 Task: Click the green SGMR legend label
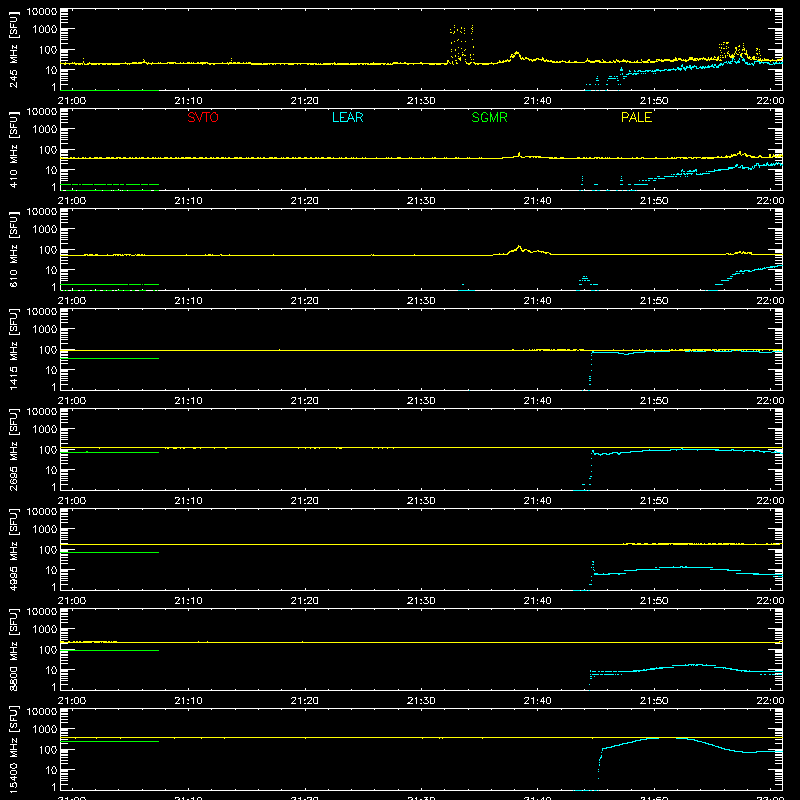tap(489, 117)
